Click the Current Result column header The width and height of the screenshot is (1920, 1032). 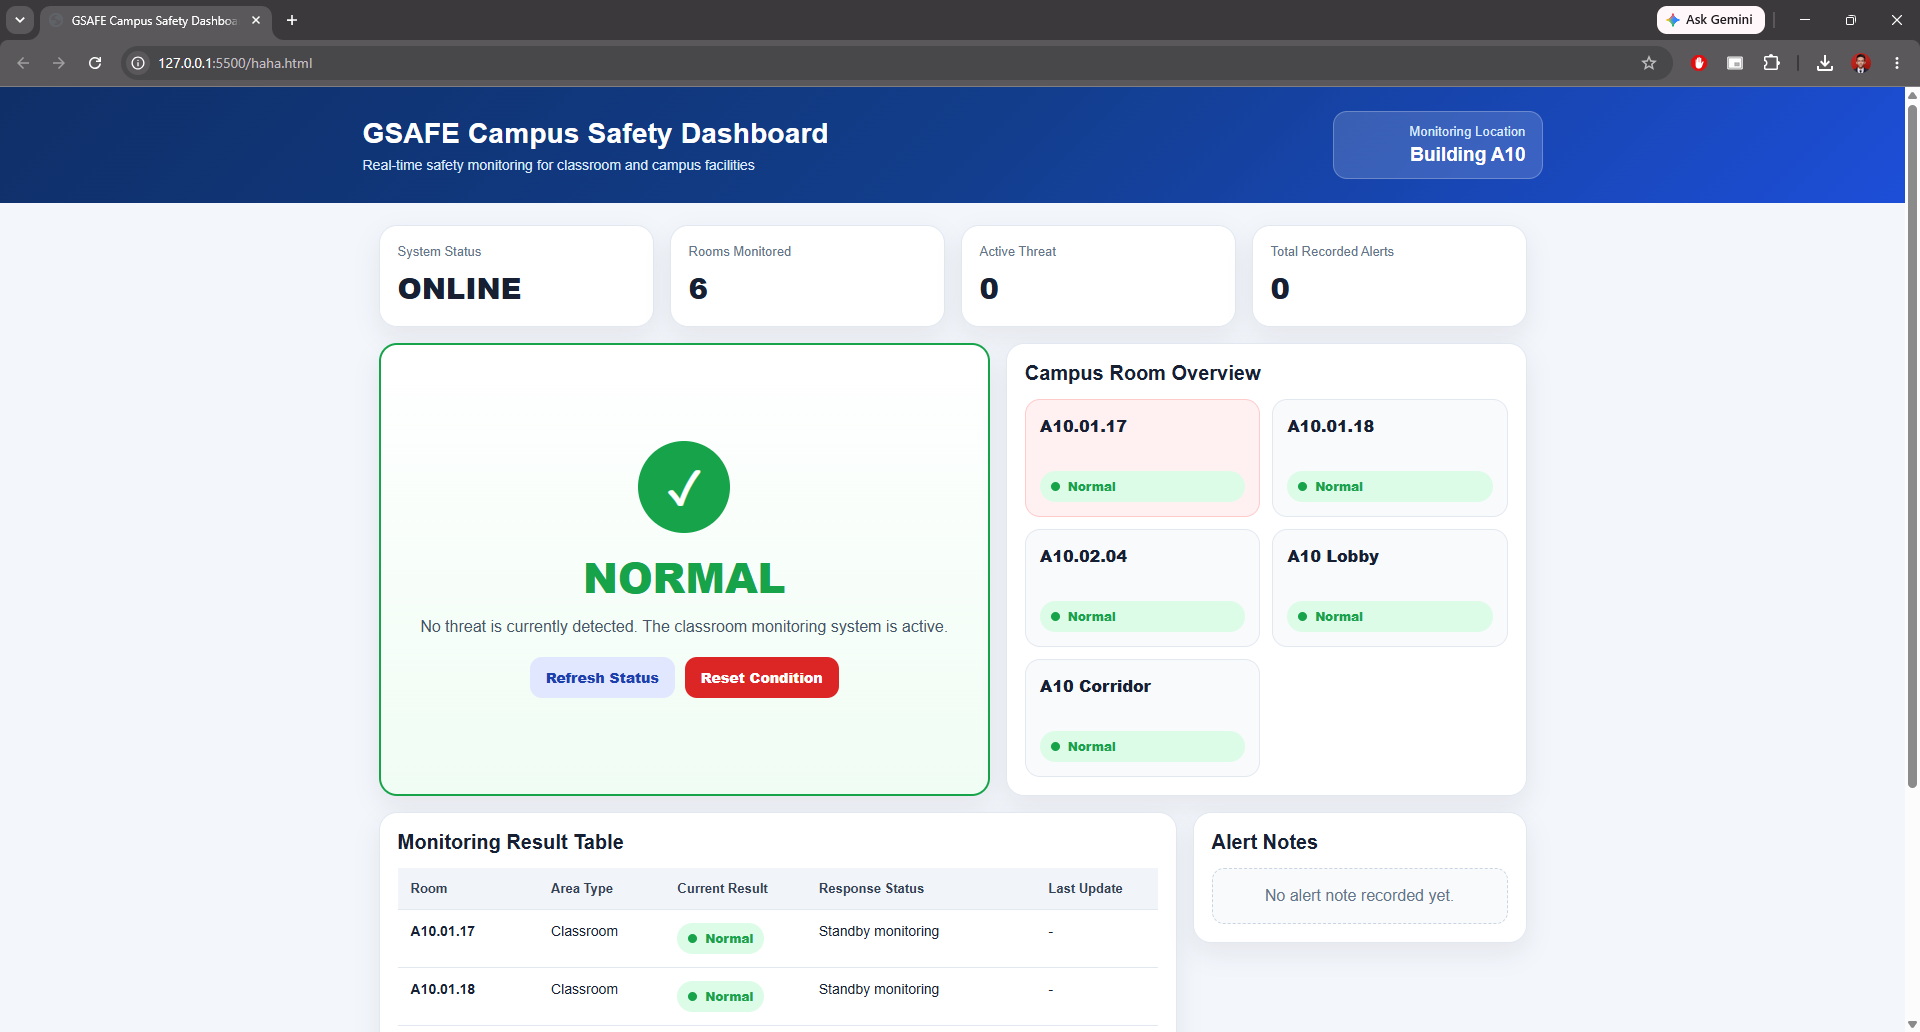[722, 888]
